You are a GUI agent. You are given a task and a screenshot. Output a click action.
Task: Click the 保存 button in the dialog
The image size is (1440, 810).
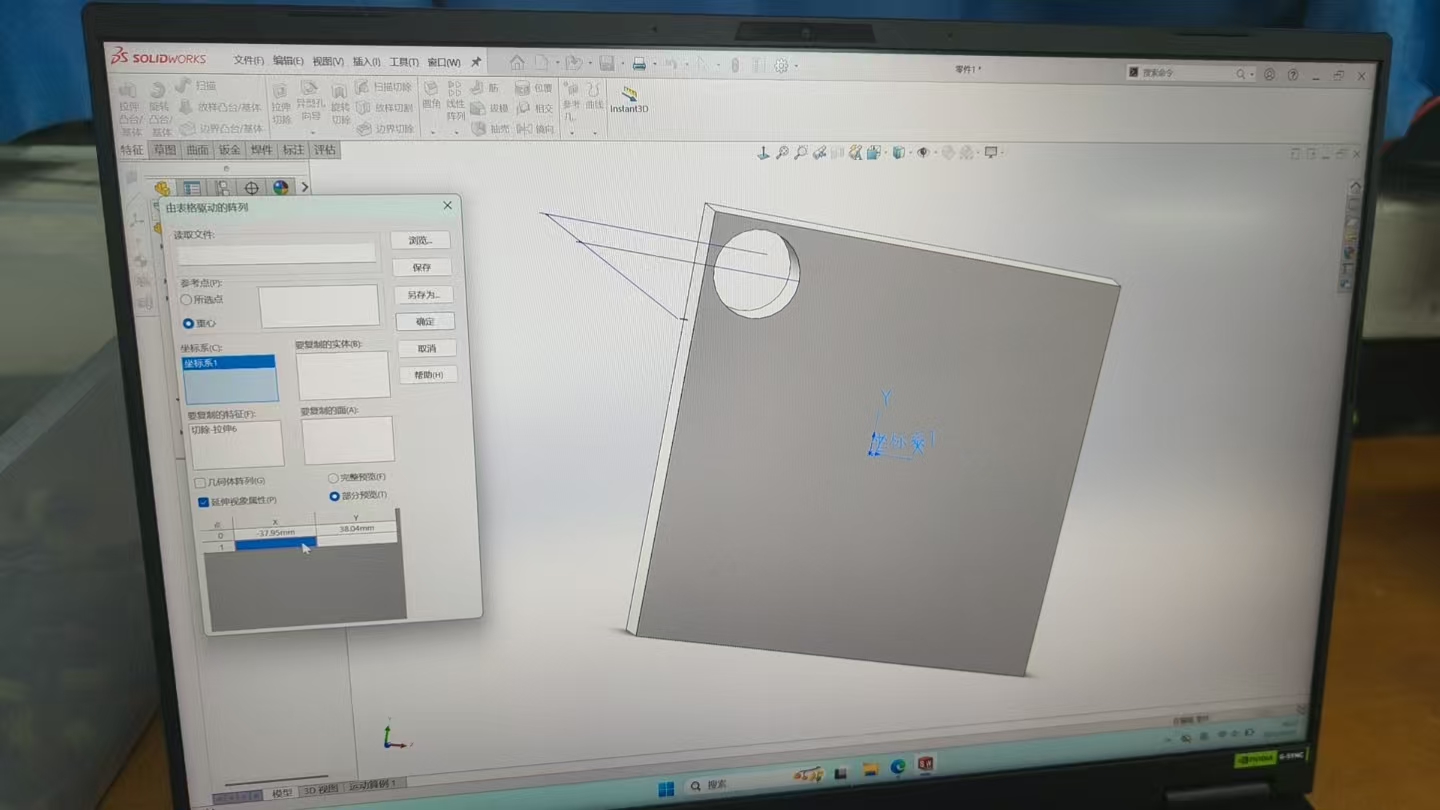pyautogui.click(x=422, y=267)
